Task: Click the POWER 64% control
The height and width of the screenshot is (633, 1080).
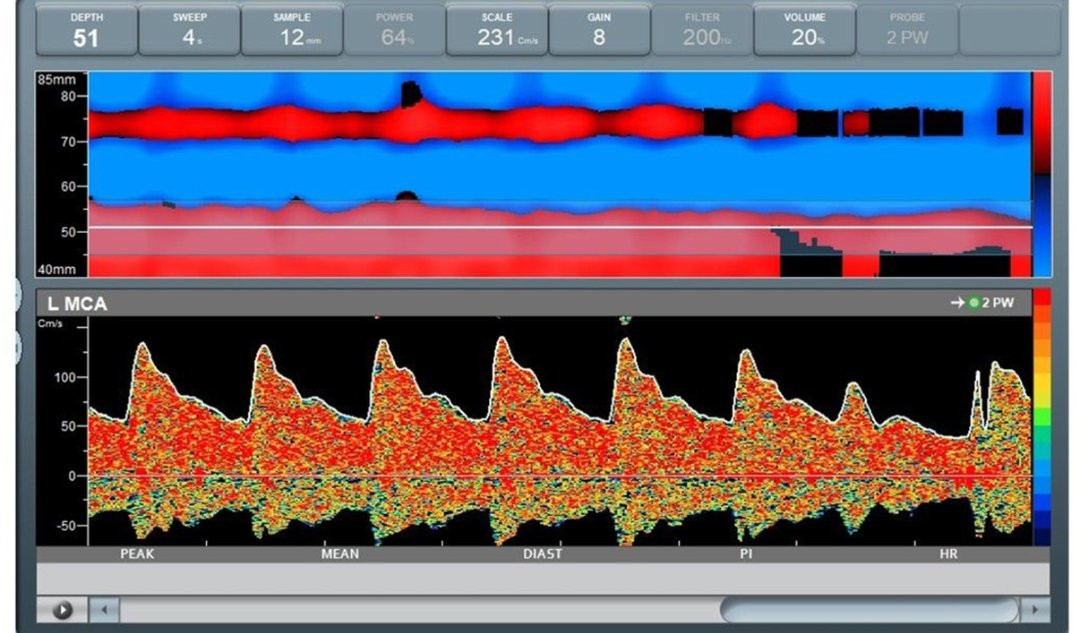Action: 394,29
